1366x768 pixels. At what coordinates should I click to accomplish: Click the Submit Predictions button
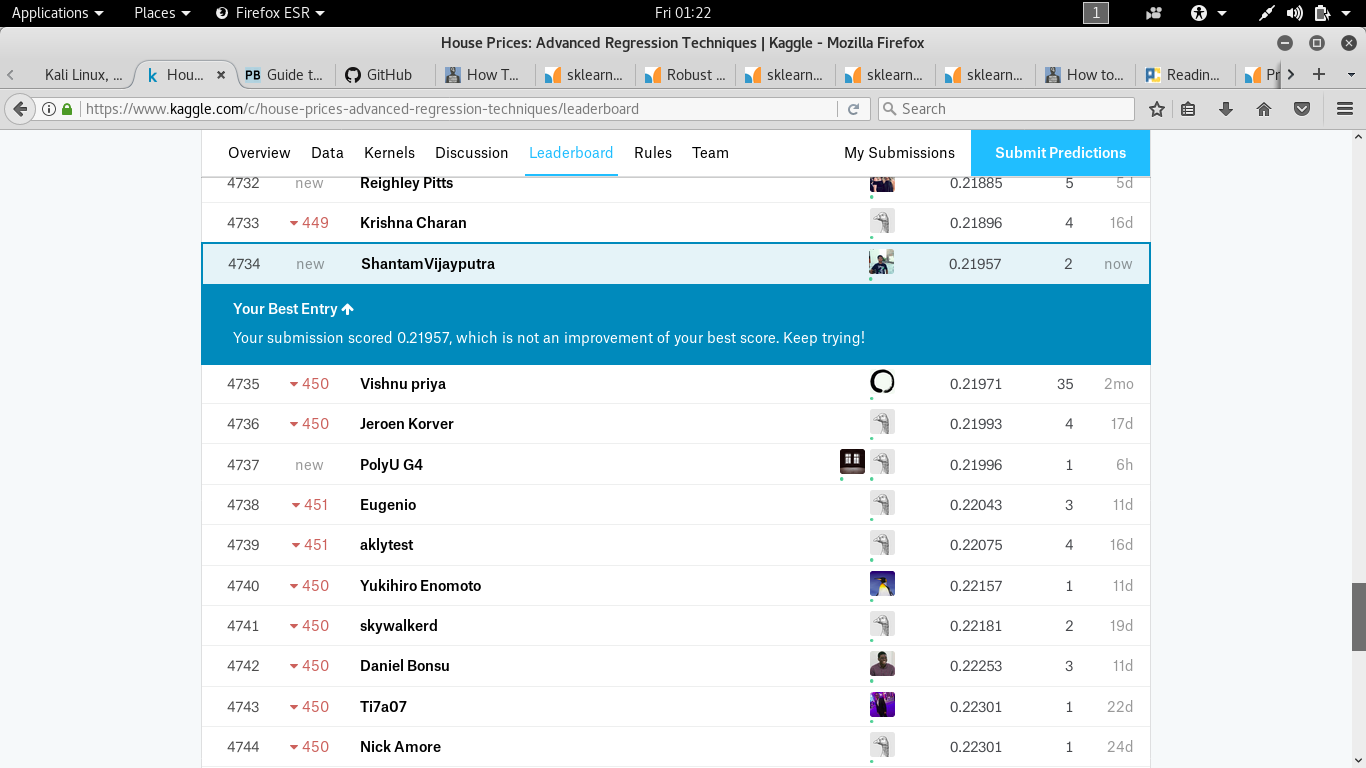pos(1060,153)
